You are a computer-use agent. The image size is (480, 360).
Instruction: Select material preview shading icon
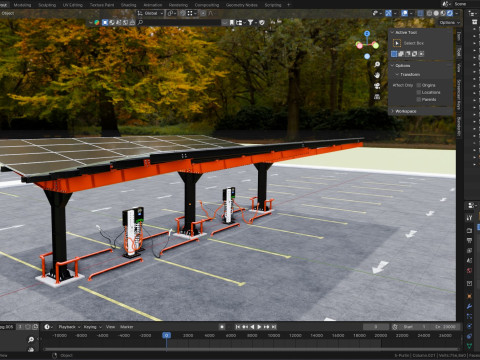(x=443, y=13)
